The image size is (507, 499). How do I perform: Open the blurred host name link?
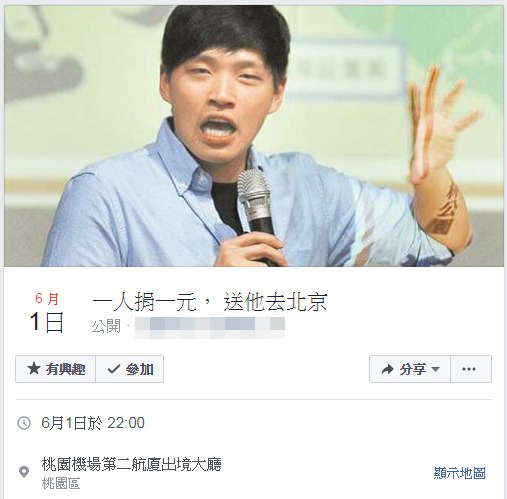[x=210, y=328]
